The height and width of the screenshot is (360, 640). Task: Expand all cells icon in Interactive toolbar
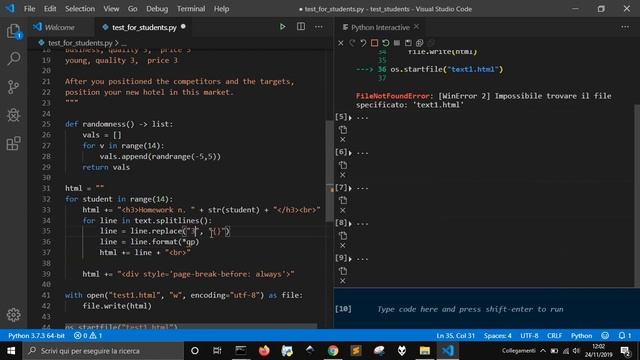coord(420,43)
